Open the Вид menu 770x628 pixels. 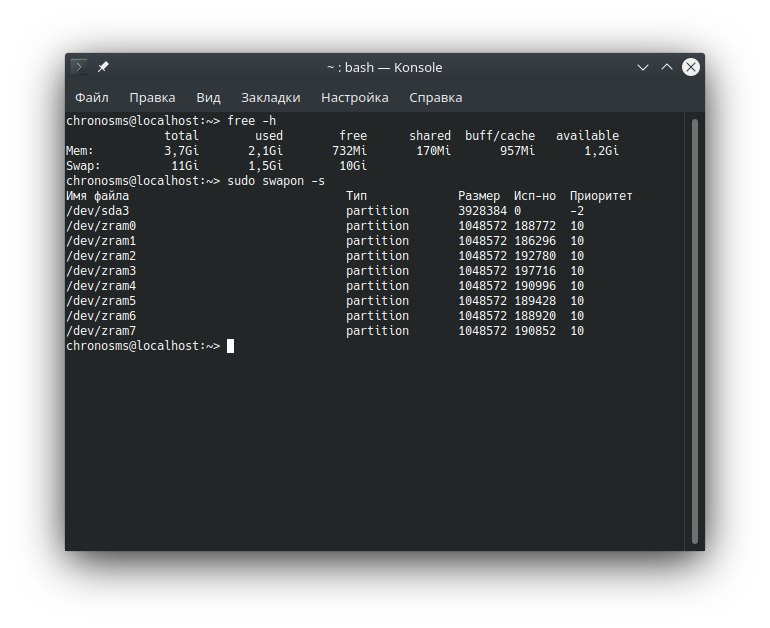pyautogui.click(x=208, y=98)
